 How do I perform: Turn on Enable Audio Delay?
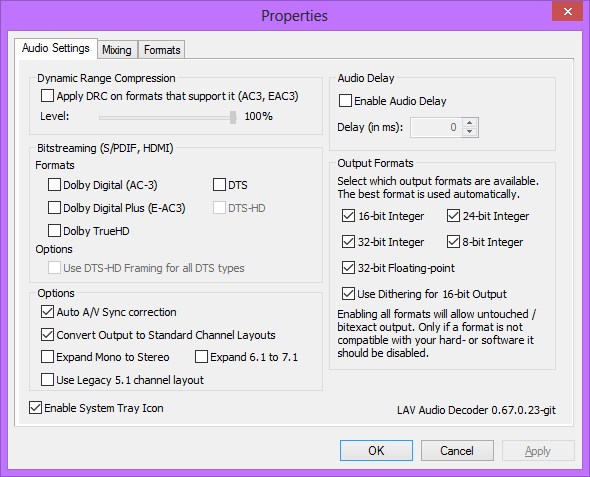(x=345, y=101)
